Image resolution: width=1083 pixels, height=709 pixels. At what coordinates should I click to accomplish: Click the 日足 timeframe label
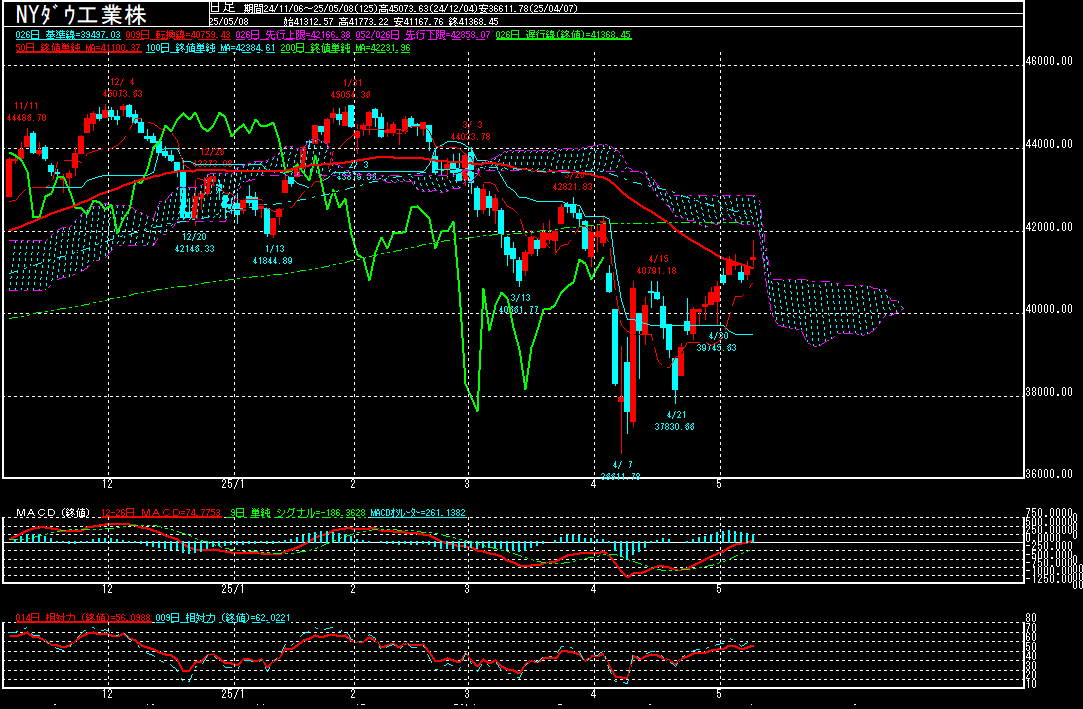click(222, 8)
